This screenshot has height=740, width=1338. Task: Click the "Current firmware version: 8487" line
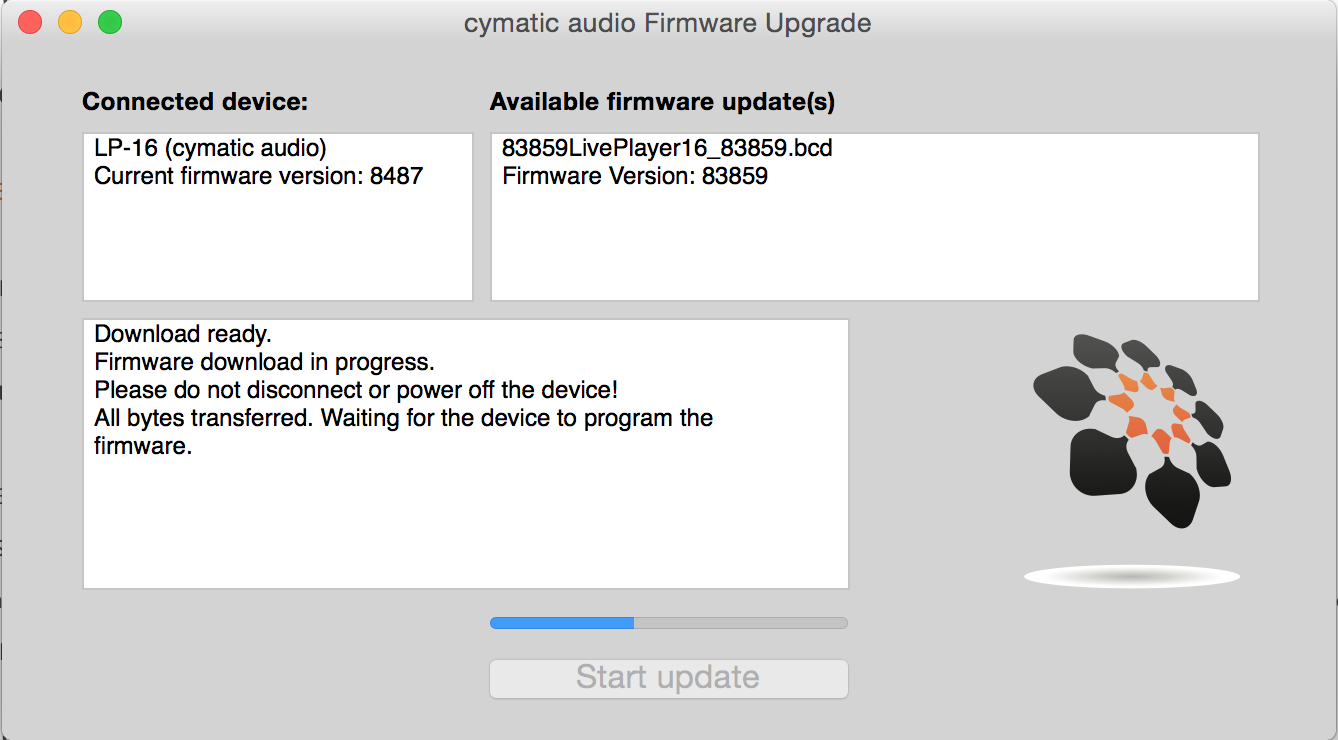pyautogui.click(x=258, y=177)
